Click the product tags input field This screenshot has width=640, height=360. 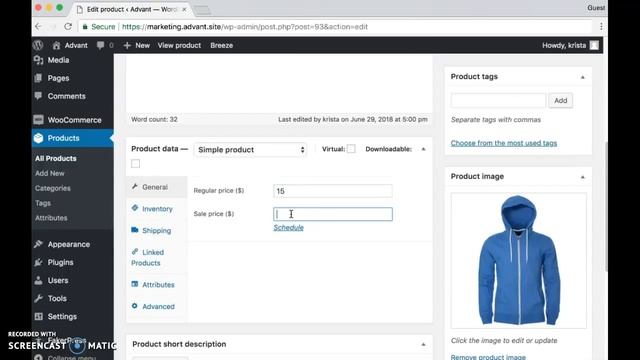498,100
